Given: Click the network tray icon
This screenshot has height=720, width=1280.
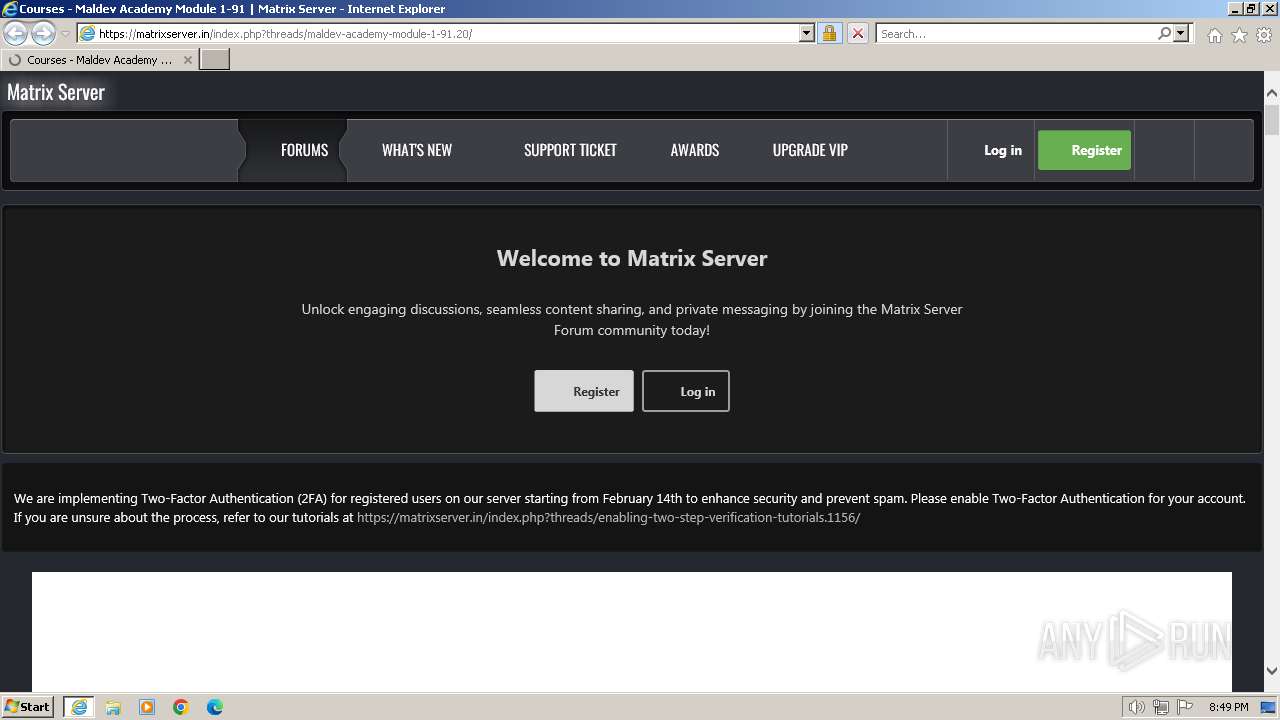Looking at the screenshot, I should [1161, 707].
